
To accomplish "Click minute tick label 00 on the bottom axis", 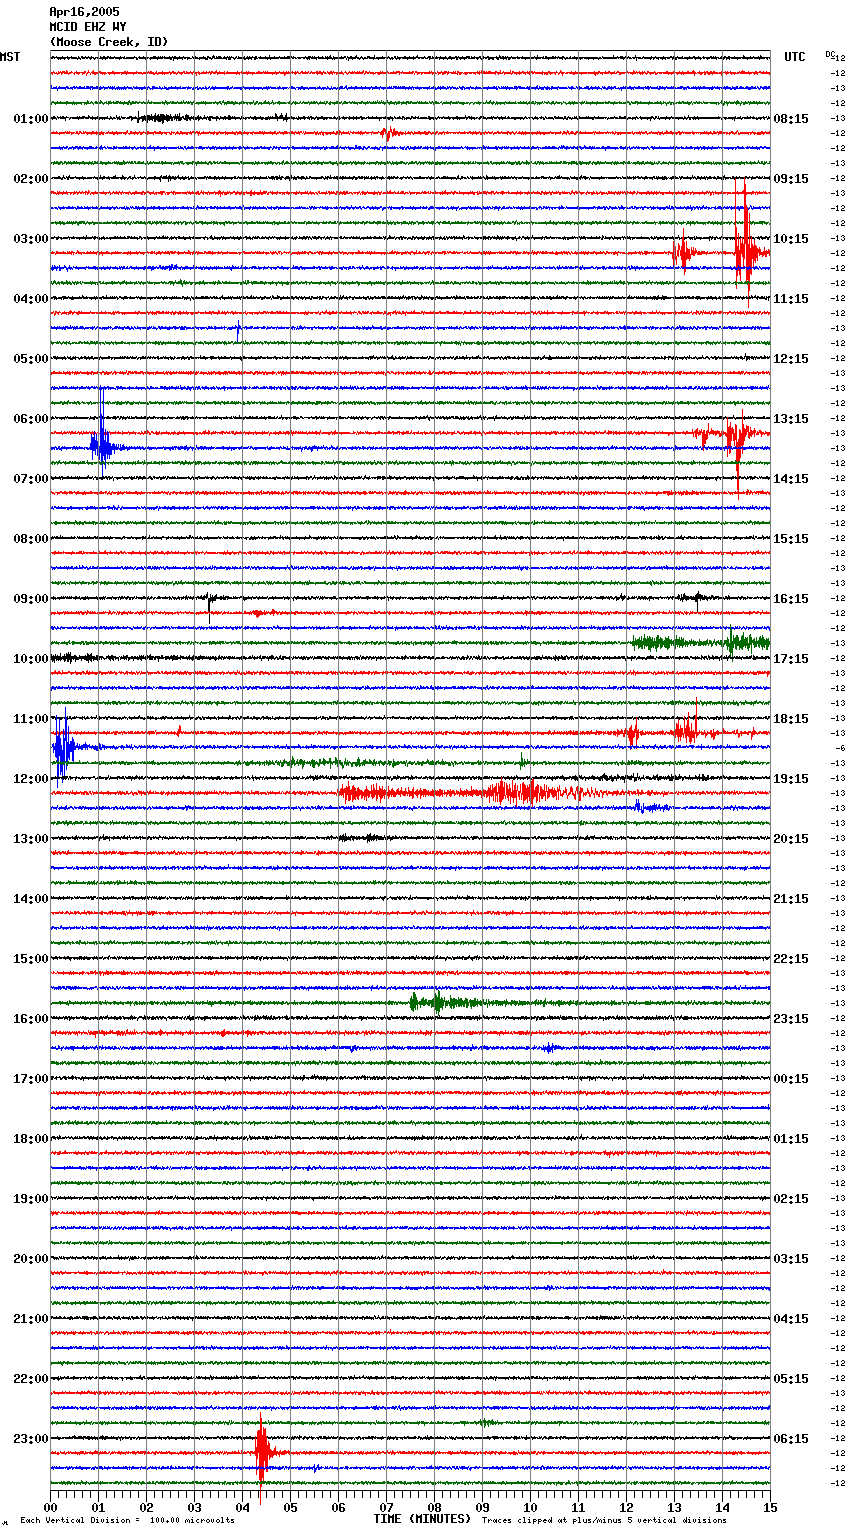I will (x=50, y=1508).
